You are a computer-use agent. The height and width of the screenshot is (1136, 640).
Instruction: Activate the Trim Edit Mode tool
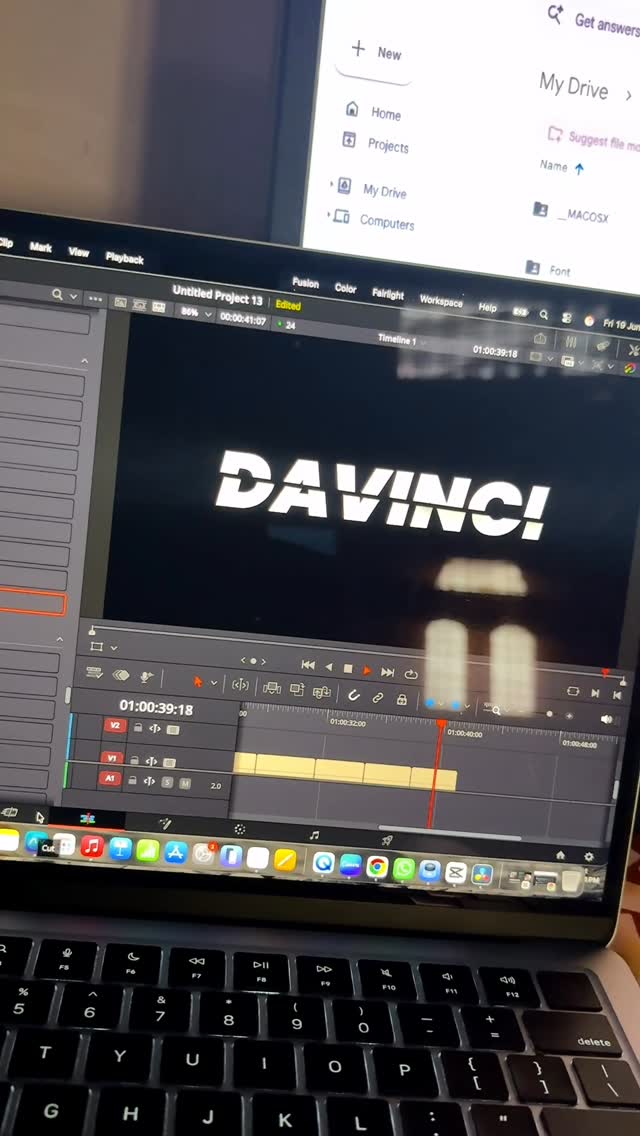coord(241,685)
